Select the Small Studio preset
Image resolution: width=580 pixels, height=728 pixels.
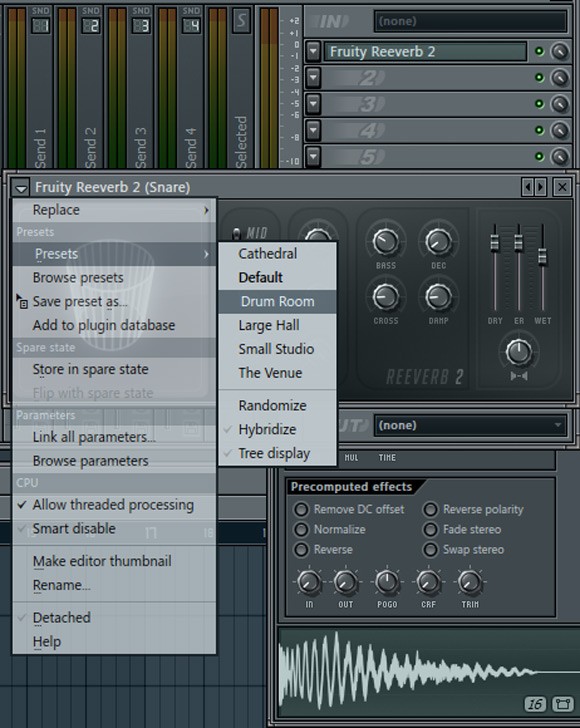point(277,349)
